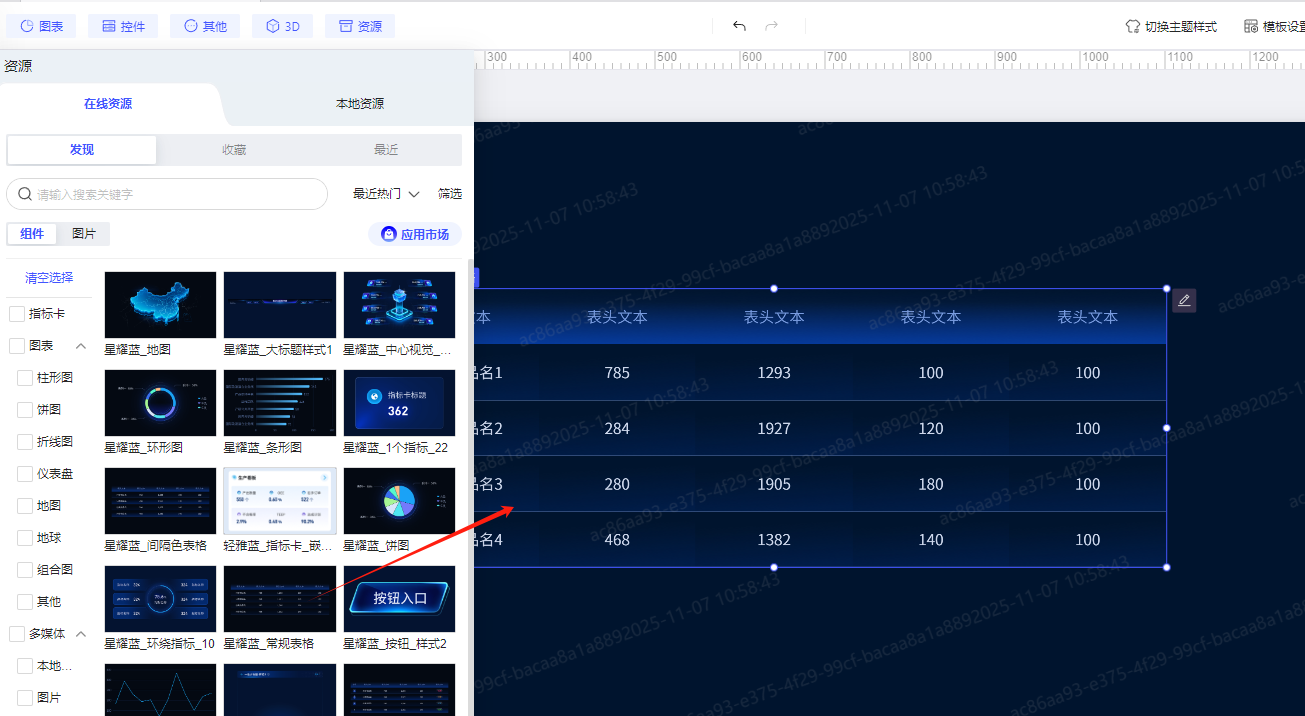Select the 最近 tab

386,150
